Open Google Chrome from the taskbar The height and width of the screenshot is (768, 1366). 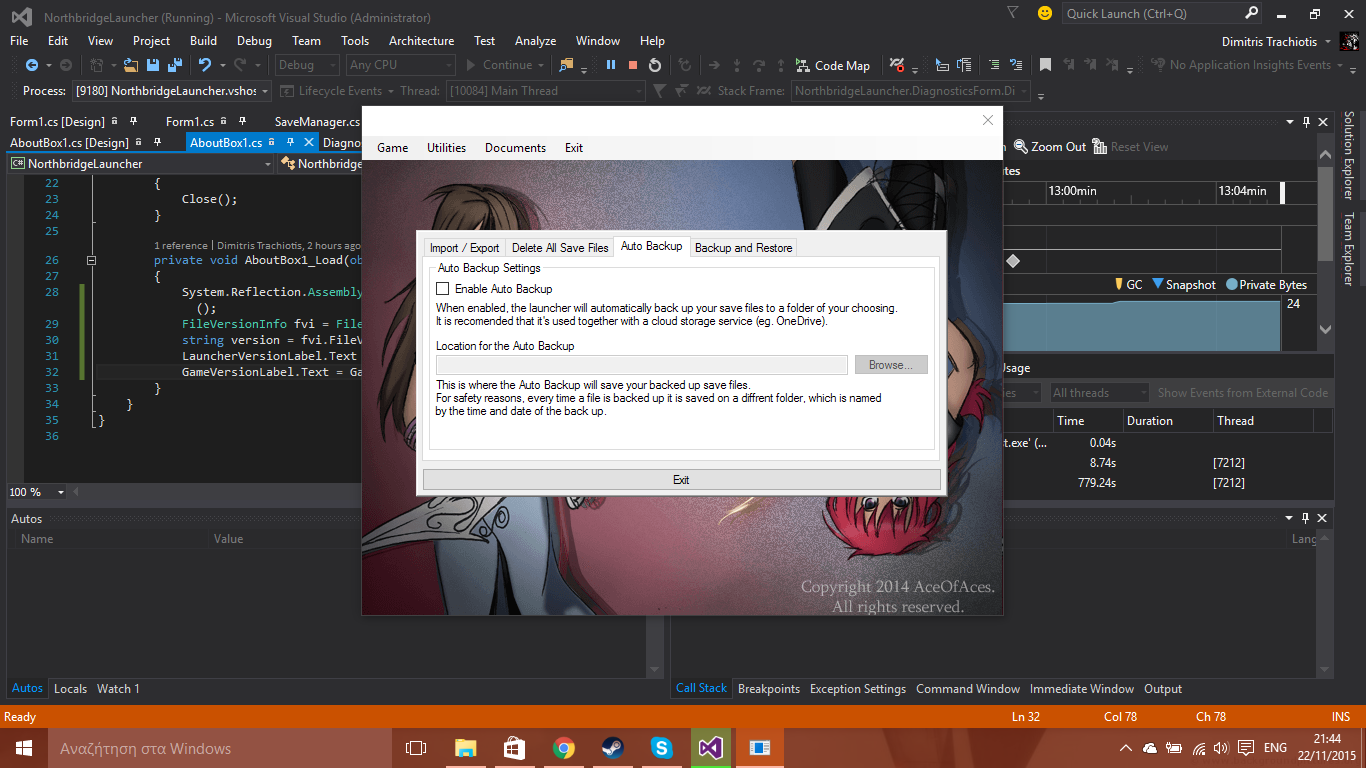coord(564,748)
